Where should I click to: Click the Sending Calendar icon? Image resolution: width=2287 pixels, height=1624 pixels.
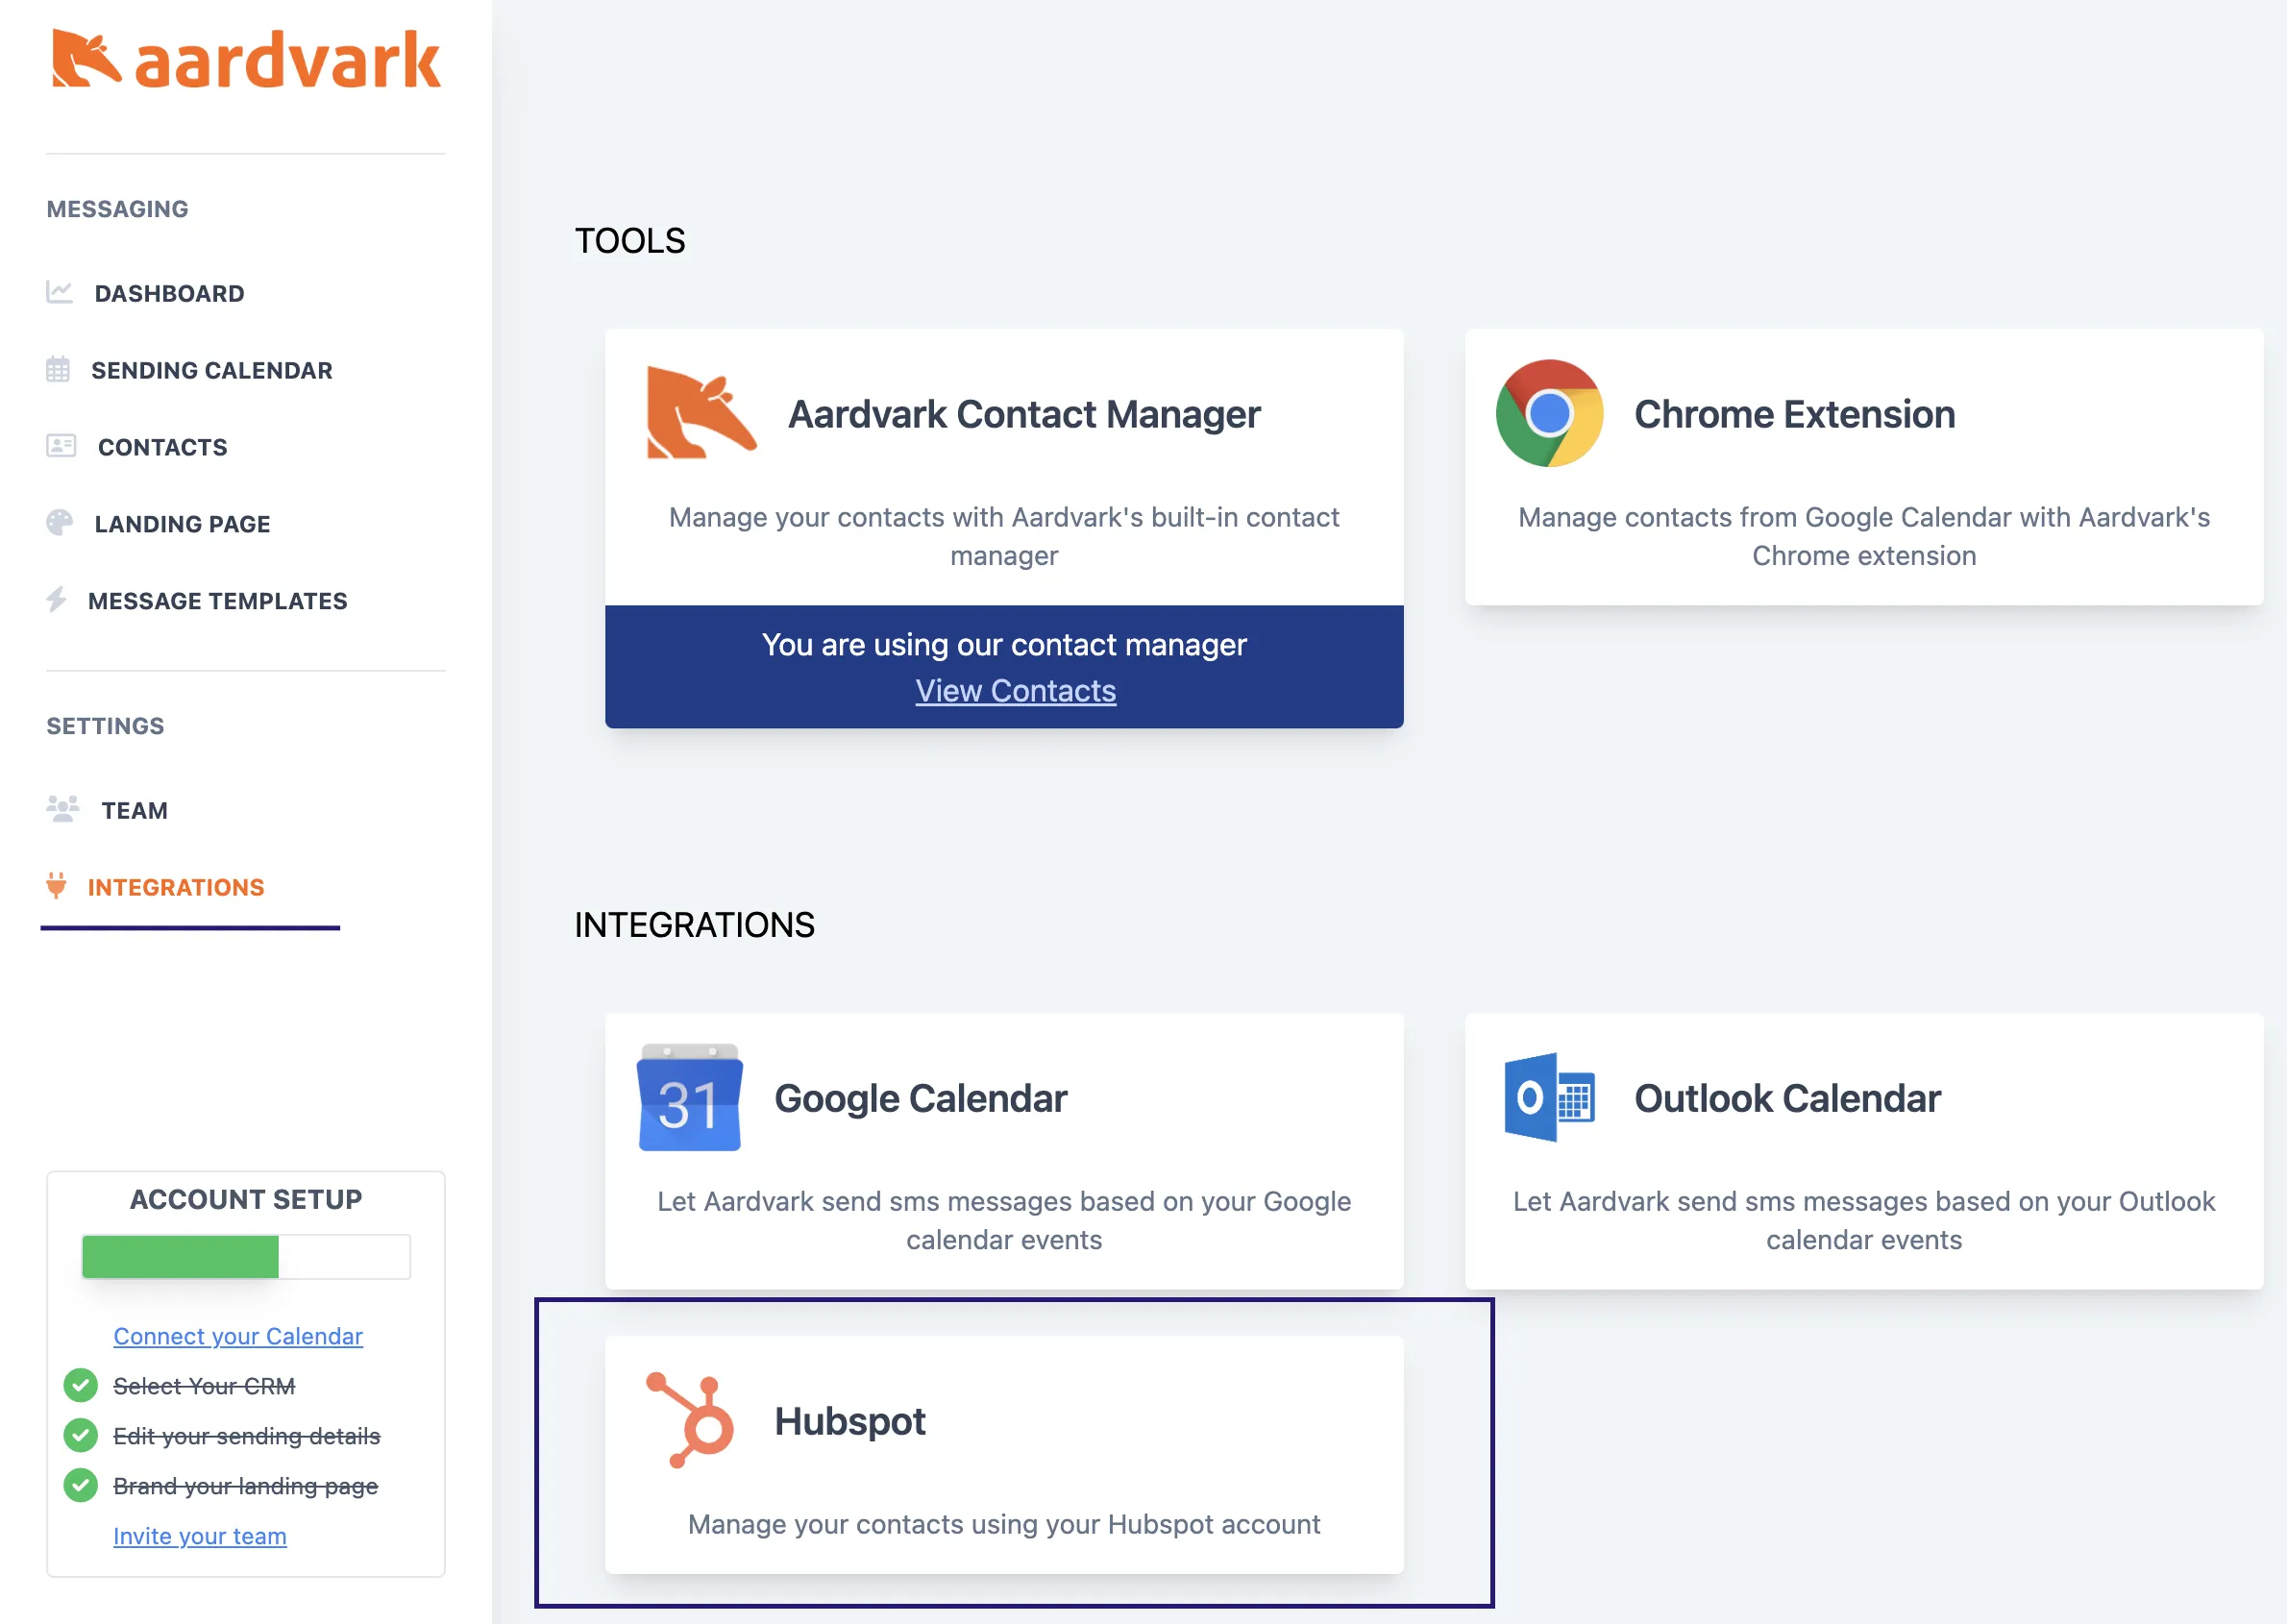pos(60,369)
